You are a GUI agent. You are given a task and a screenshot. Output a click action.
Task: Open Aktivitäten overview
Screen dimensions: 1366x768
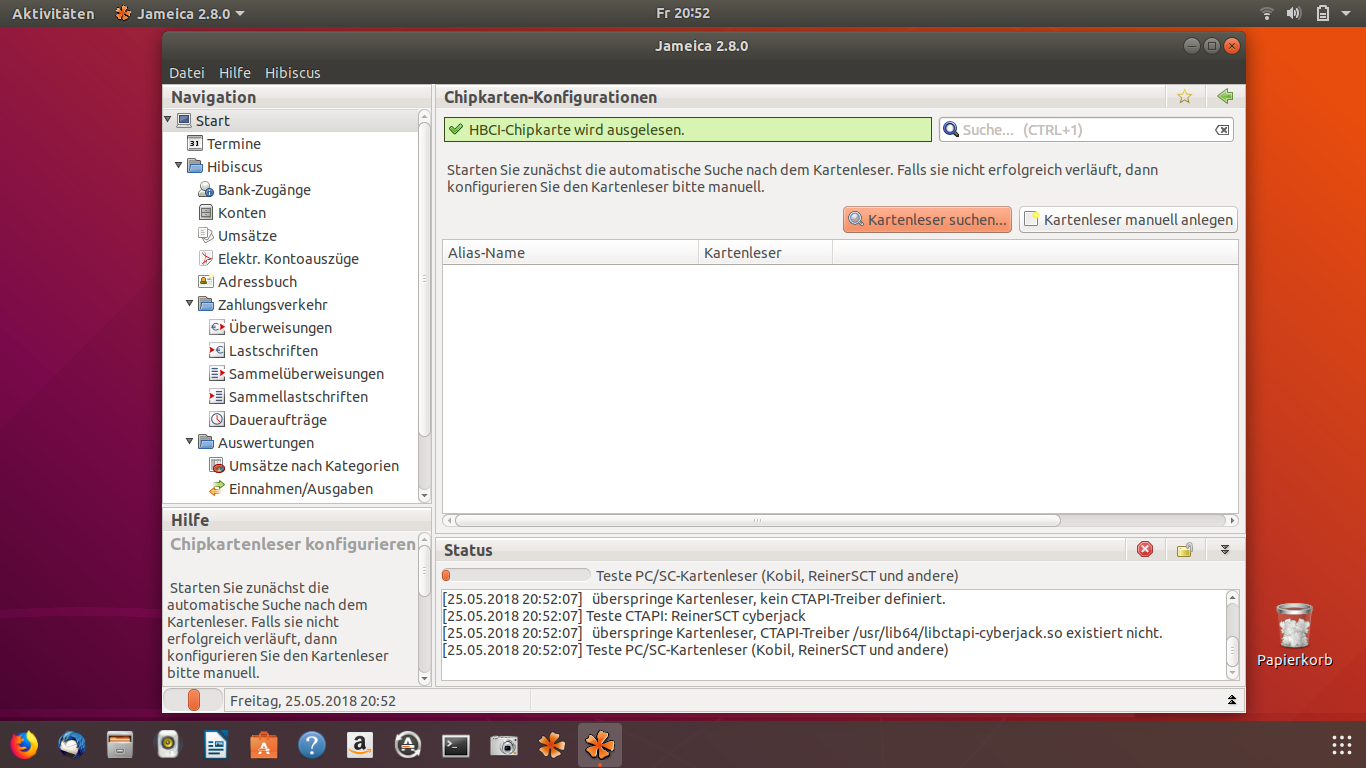[x=53, y=14]
